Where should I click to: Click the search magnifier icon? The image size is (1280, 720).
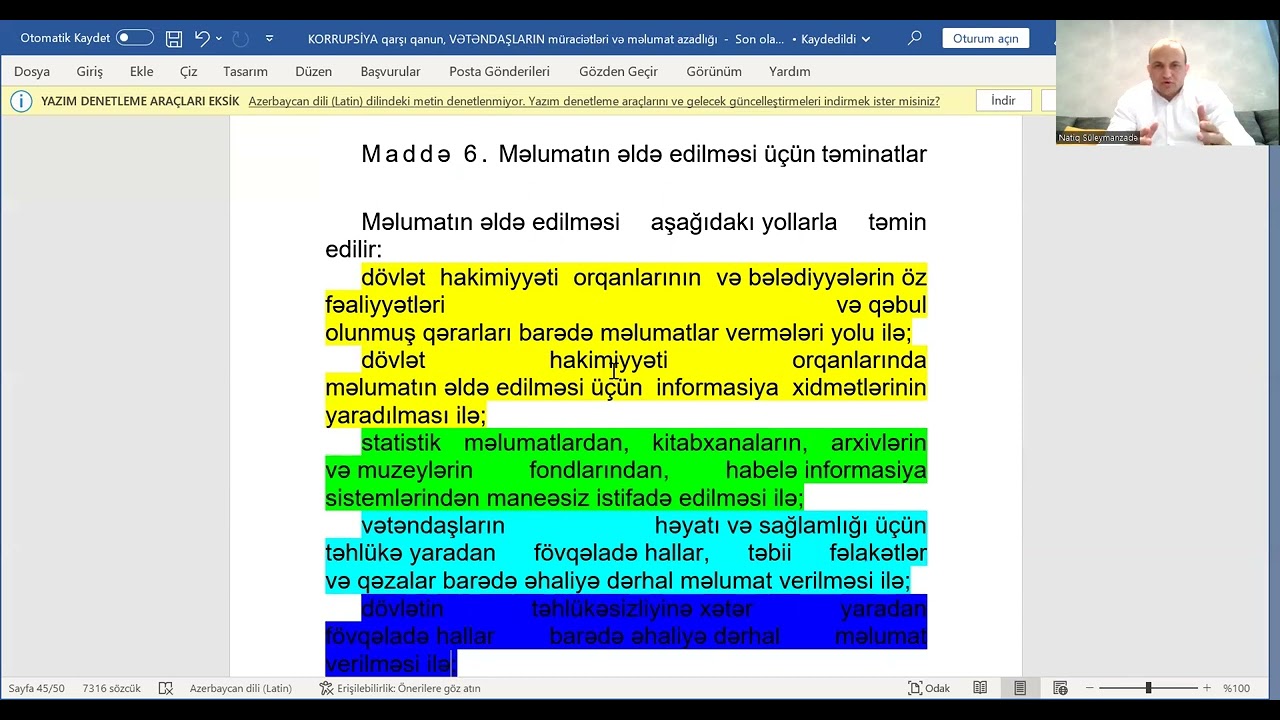coord(914,38)
